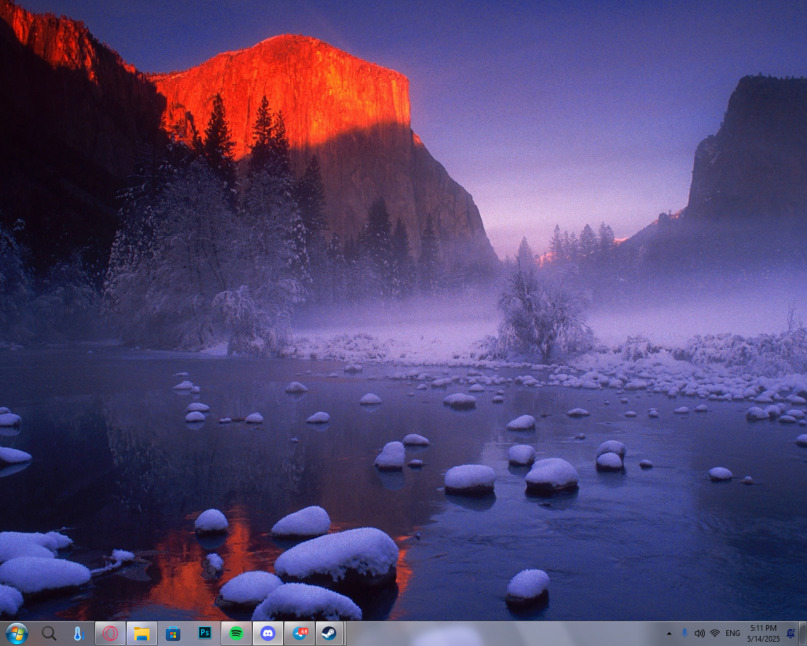Open File Explorer from the taskbar
This screenshot has width=807, height=646.
(142, 633)
